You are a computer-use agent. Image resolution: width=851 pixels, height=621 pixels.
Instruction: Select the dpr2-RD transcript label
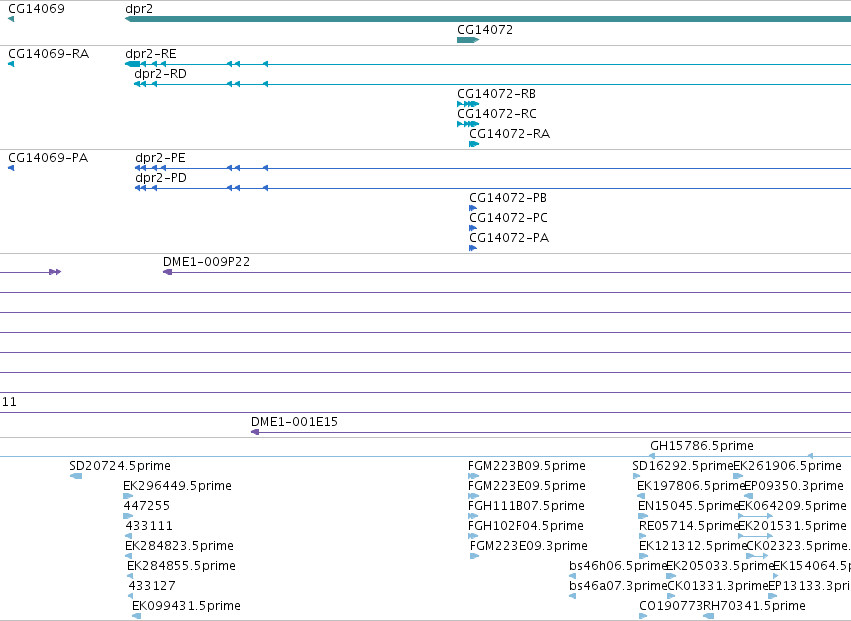pos(160,74)
